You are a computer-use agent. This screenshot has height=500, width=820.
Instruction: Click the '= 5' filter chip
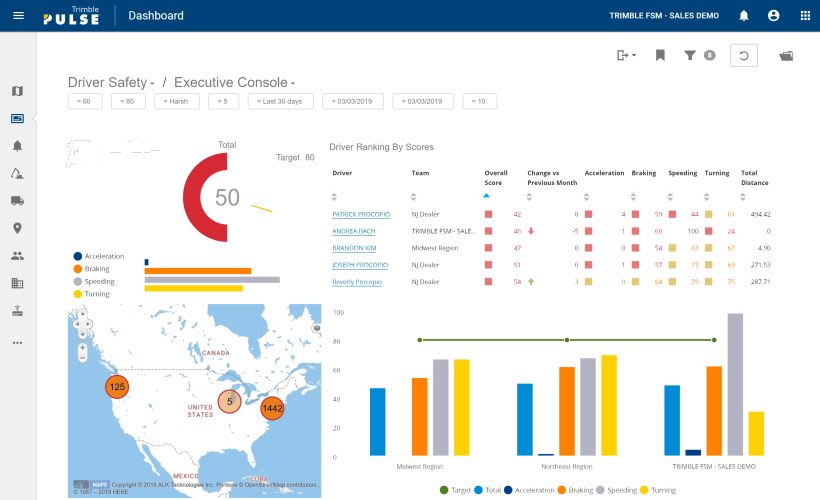223,101
